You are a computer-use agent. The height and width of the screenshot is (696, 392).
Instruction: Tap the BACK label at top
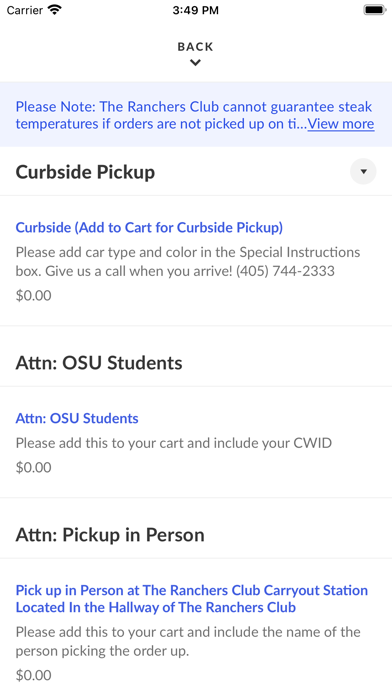pos(195,47)
